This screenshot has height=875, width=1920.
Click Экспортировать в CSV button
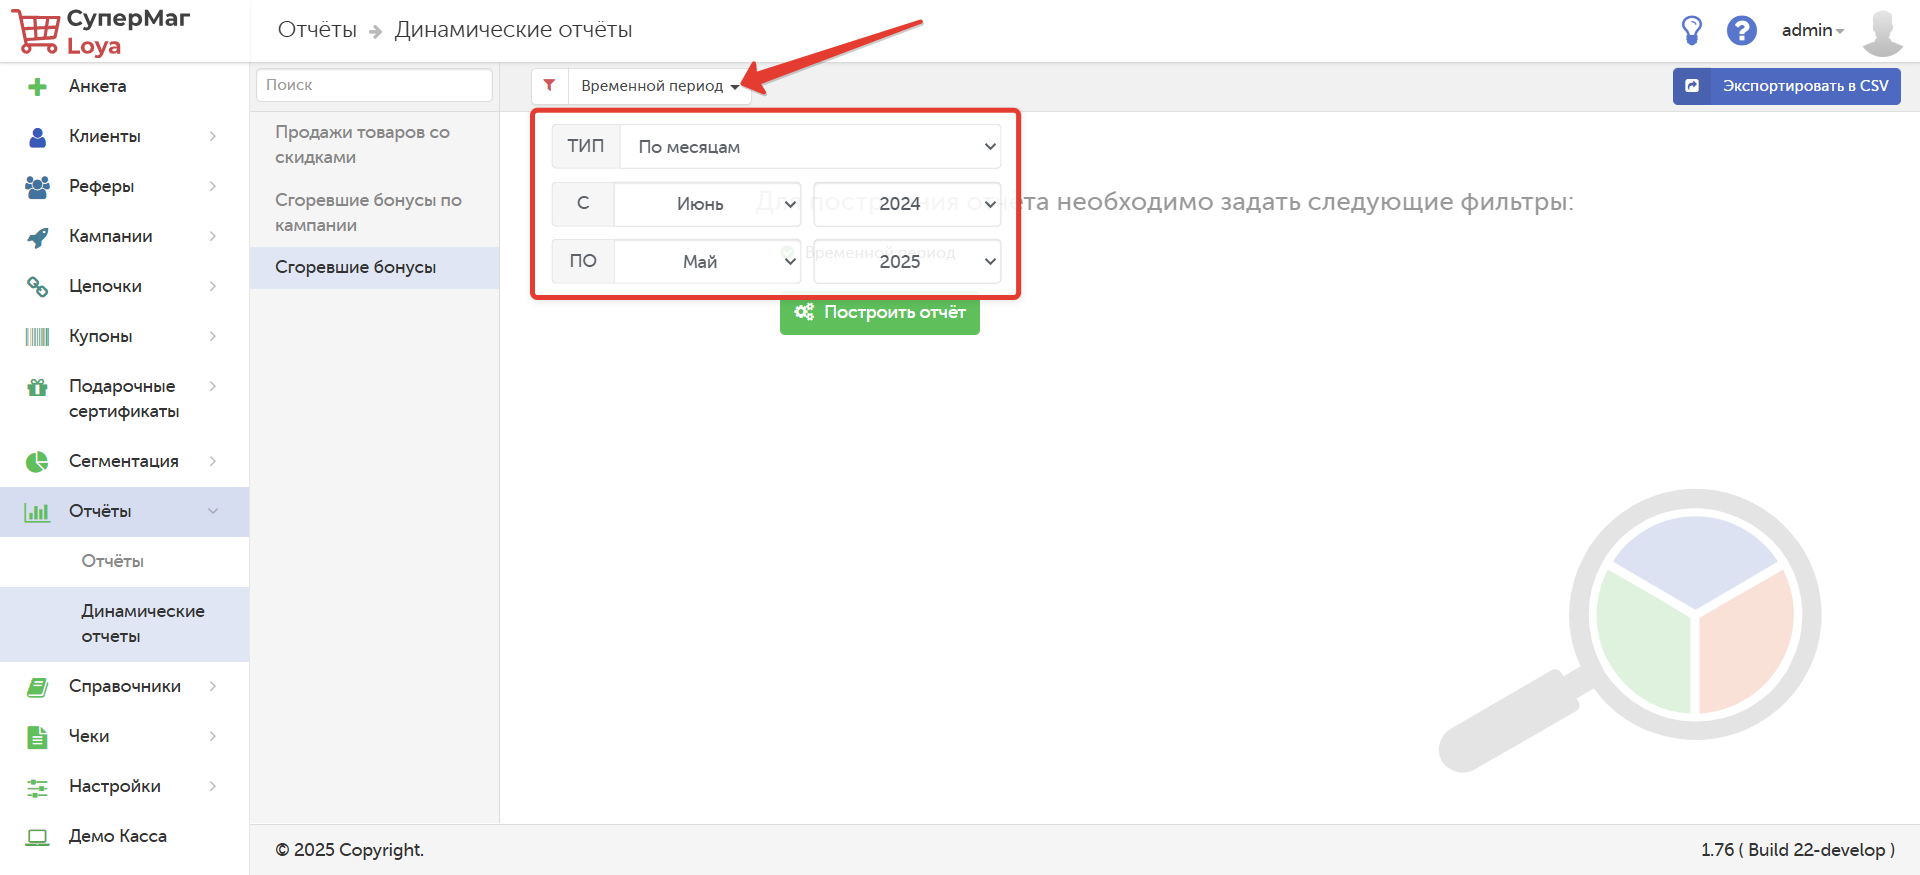point(1786,86)
